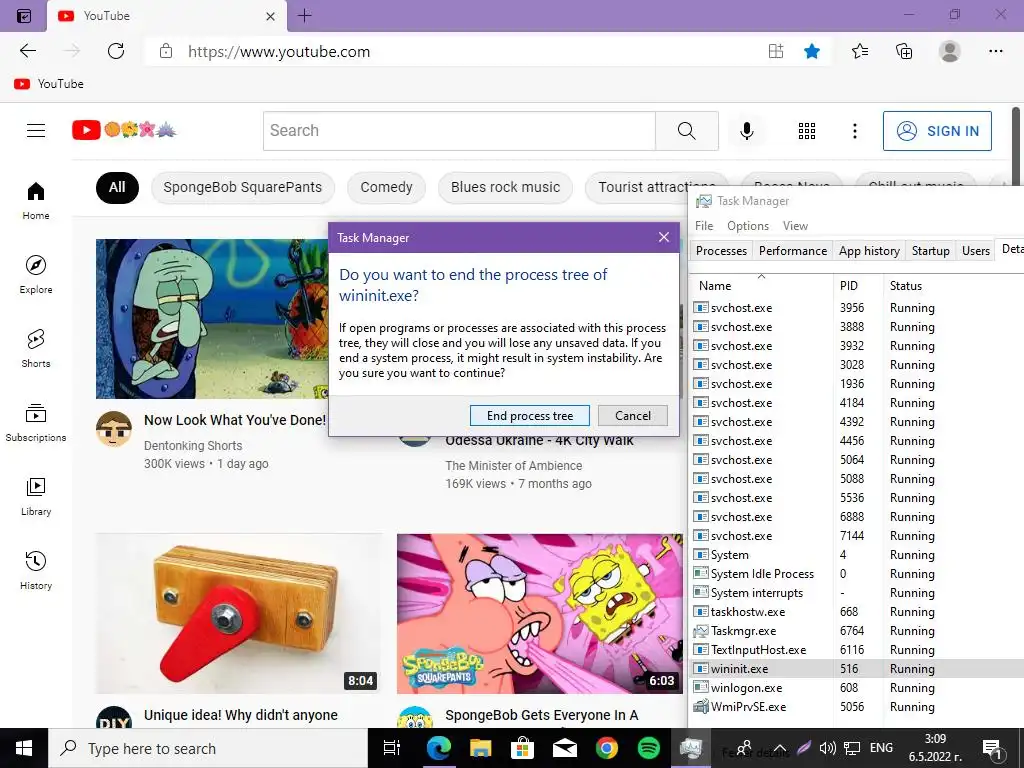Open Shorts in YouTube sidebar
Image resolution: width=1024 pixels, height=768 pixels.
point(36,348)
